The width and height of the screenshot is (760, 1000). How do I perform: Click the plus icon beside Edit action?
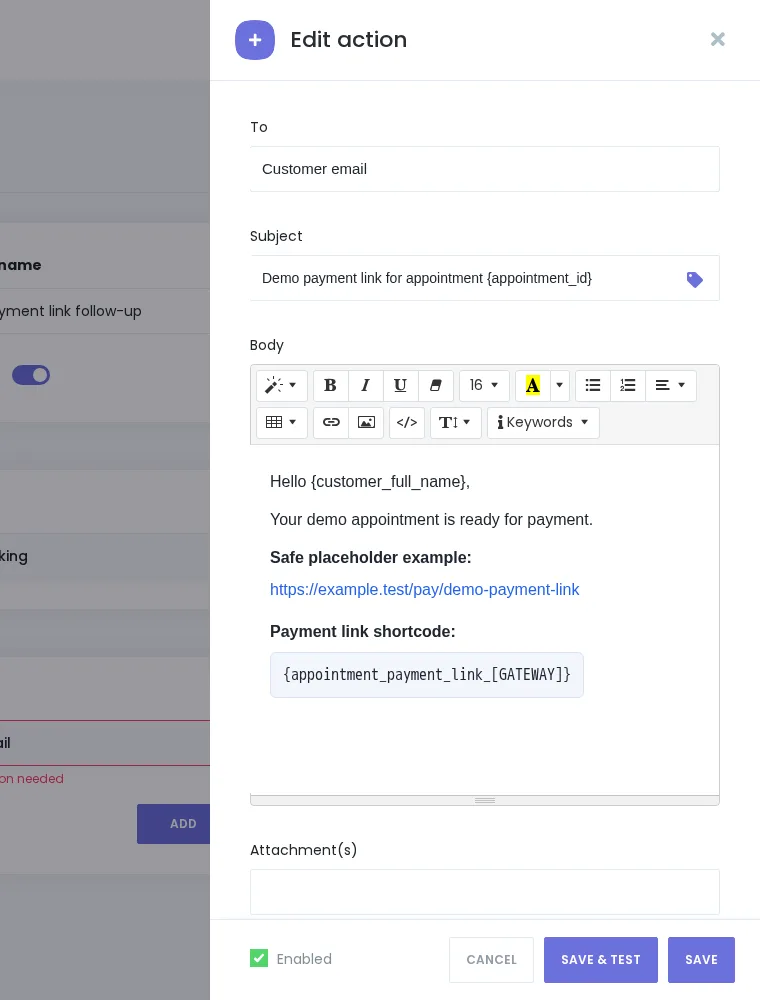point(255,40)
